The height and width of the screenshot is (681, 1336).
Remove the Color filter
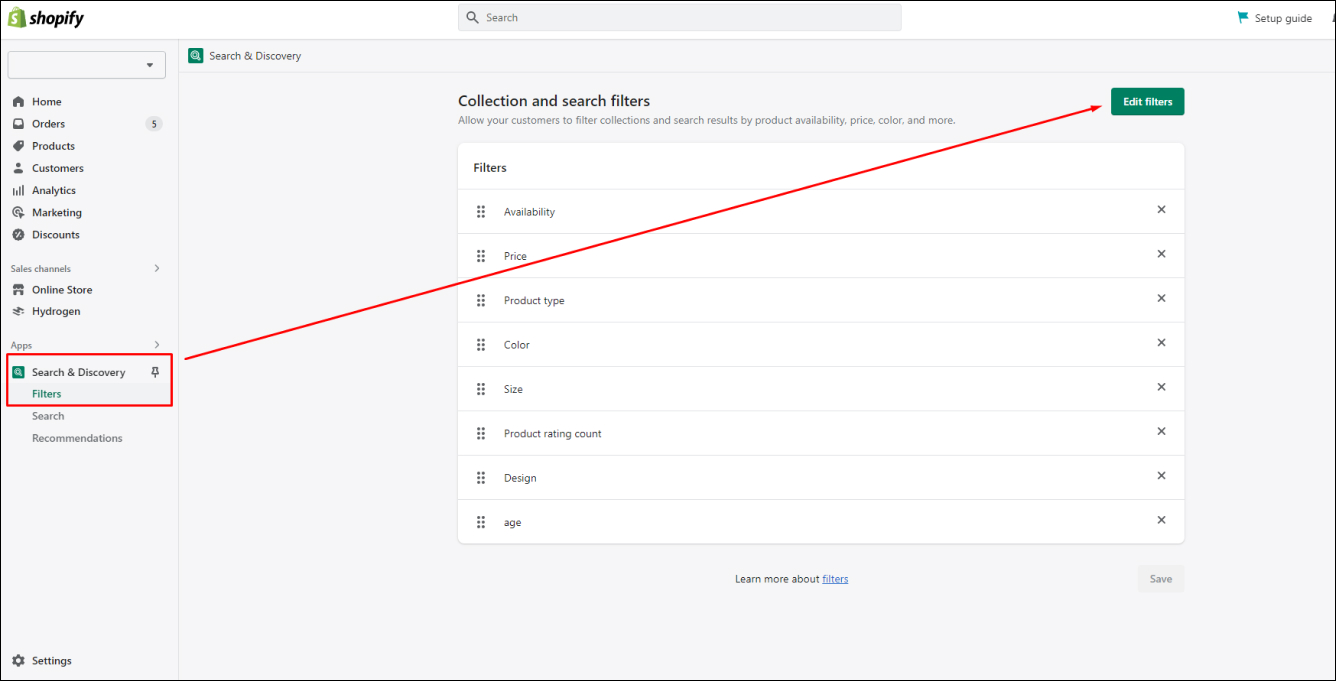(1161, 343)
